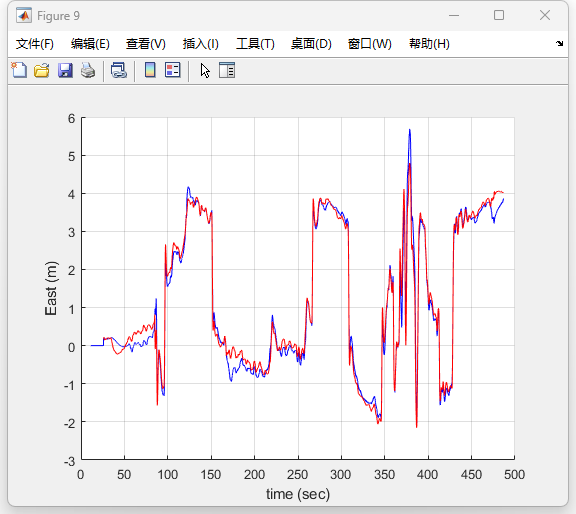The height and width of the screenshot is (514, 576).
Task: Click the Print Figure icon
Action: 88,70
